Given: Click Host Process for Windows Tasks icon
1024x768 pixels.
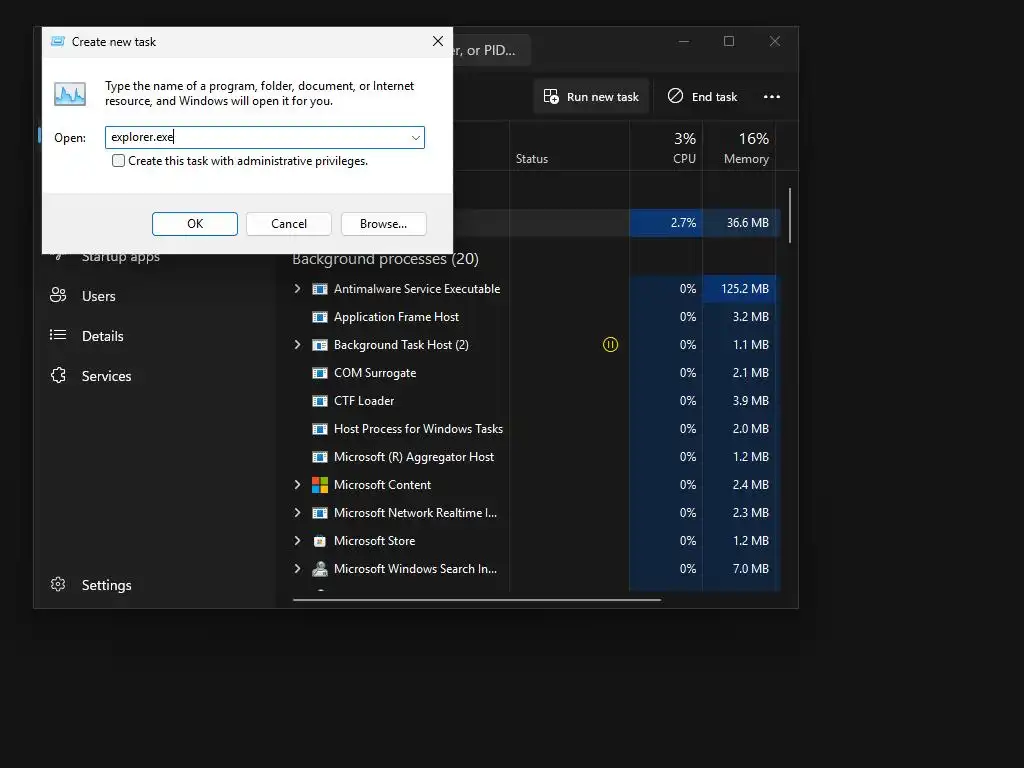Looking at the screenshot, I should pos(320,429).
